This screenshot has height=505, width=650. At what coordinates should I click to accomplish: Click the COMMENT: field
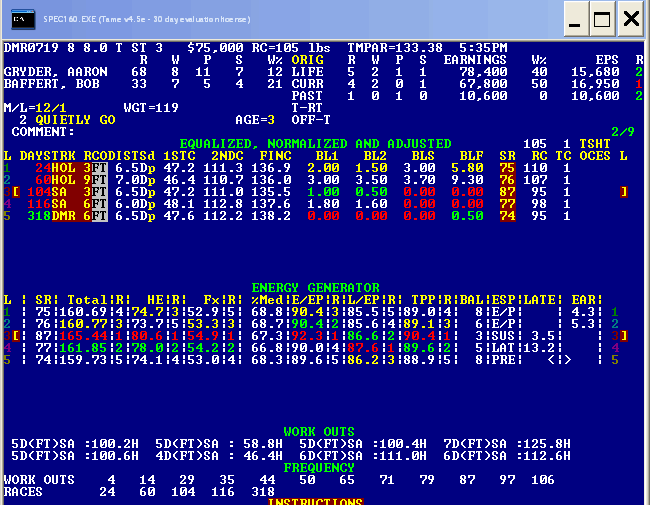(x=43, y=132)
